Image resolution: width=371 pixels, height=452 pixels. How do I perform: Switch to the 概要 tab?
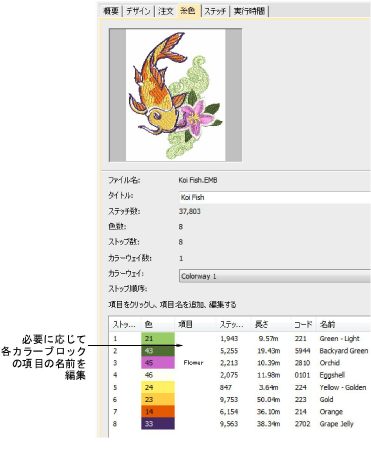(111, 11)
